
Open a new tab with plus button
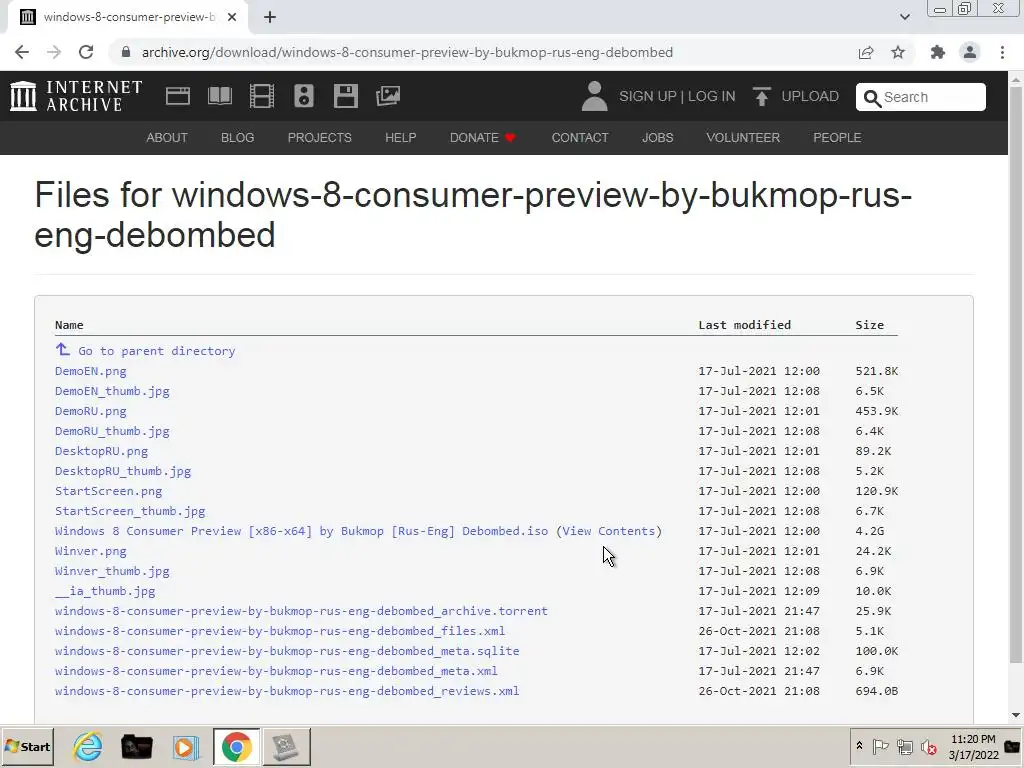click(270, 17)
